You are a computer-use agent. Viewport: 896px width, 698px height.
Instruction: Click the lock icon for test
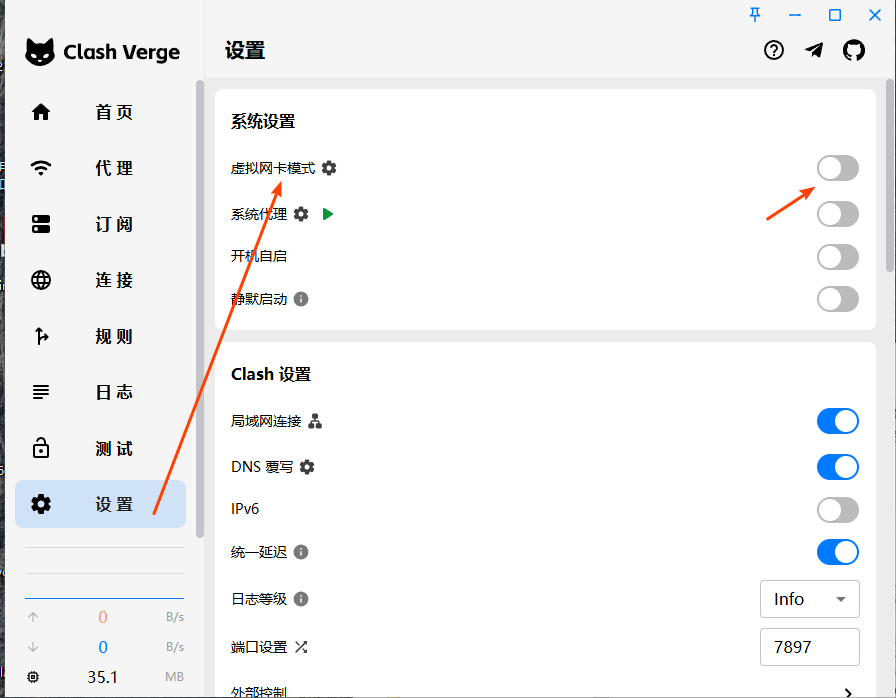41,448
